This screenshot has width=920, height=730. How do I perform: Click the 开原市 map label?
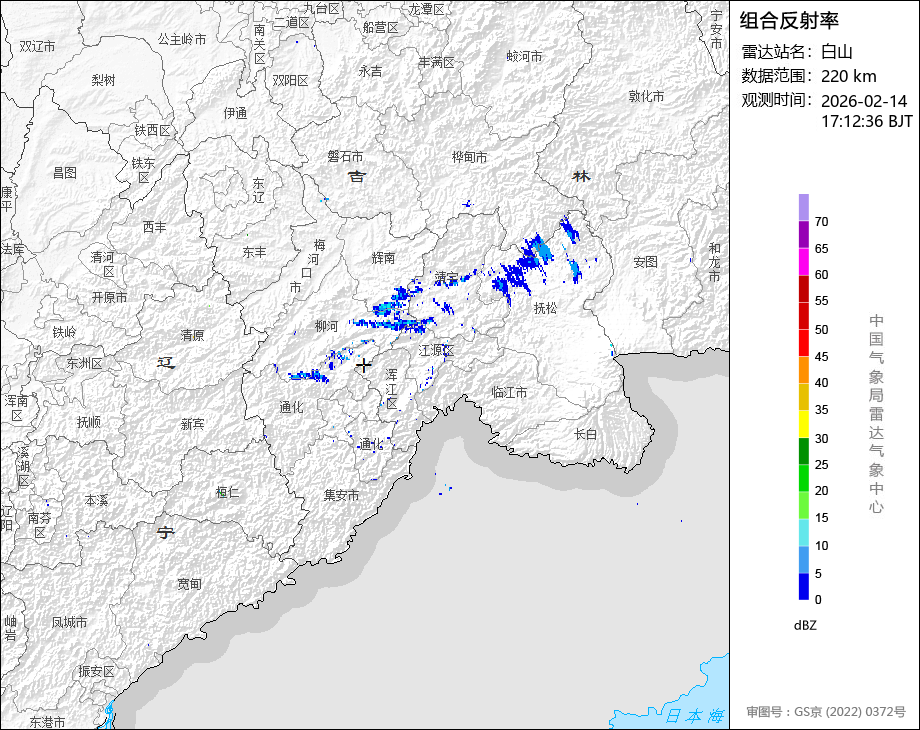pos(109,298)
